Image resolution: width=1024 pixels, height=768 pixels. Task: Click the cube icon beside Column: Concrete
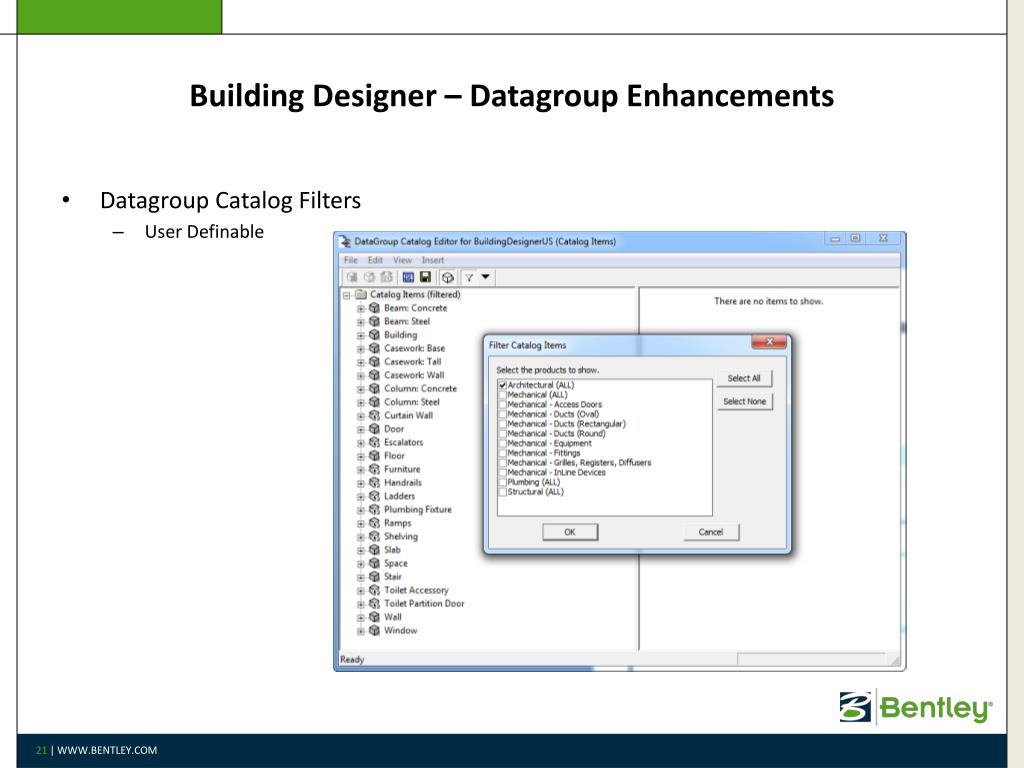[x=374, y=389]
